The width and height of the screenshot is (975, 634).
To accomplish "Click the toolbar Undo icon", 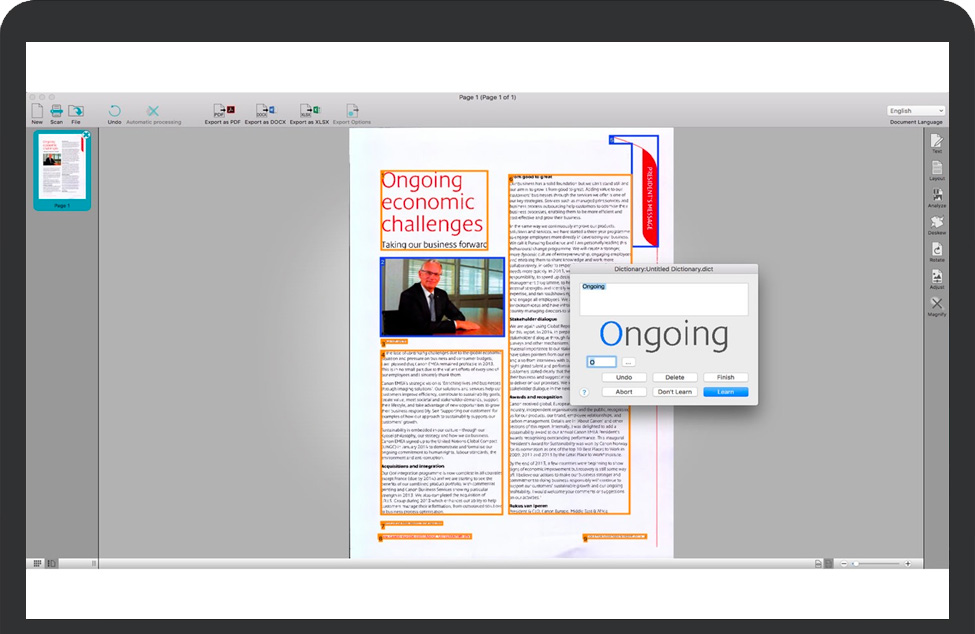I will [x=115, y=111].
